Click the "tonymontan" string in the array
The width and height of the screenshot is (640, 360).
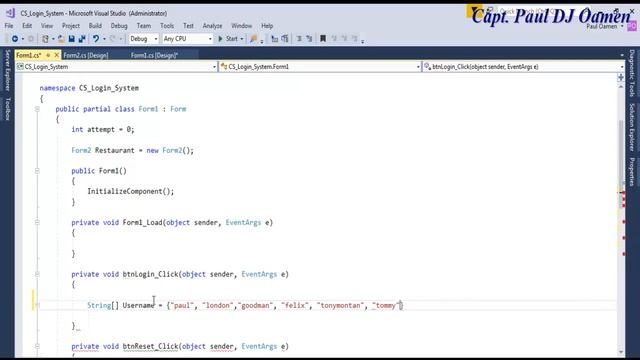[x=340, y=305]
